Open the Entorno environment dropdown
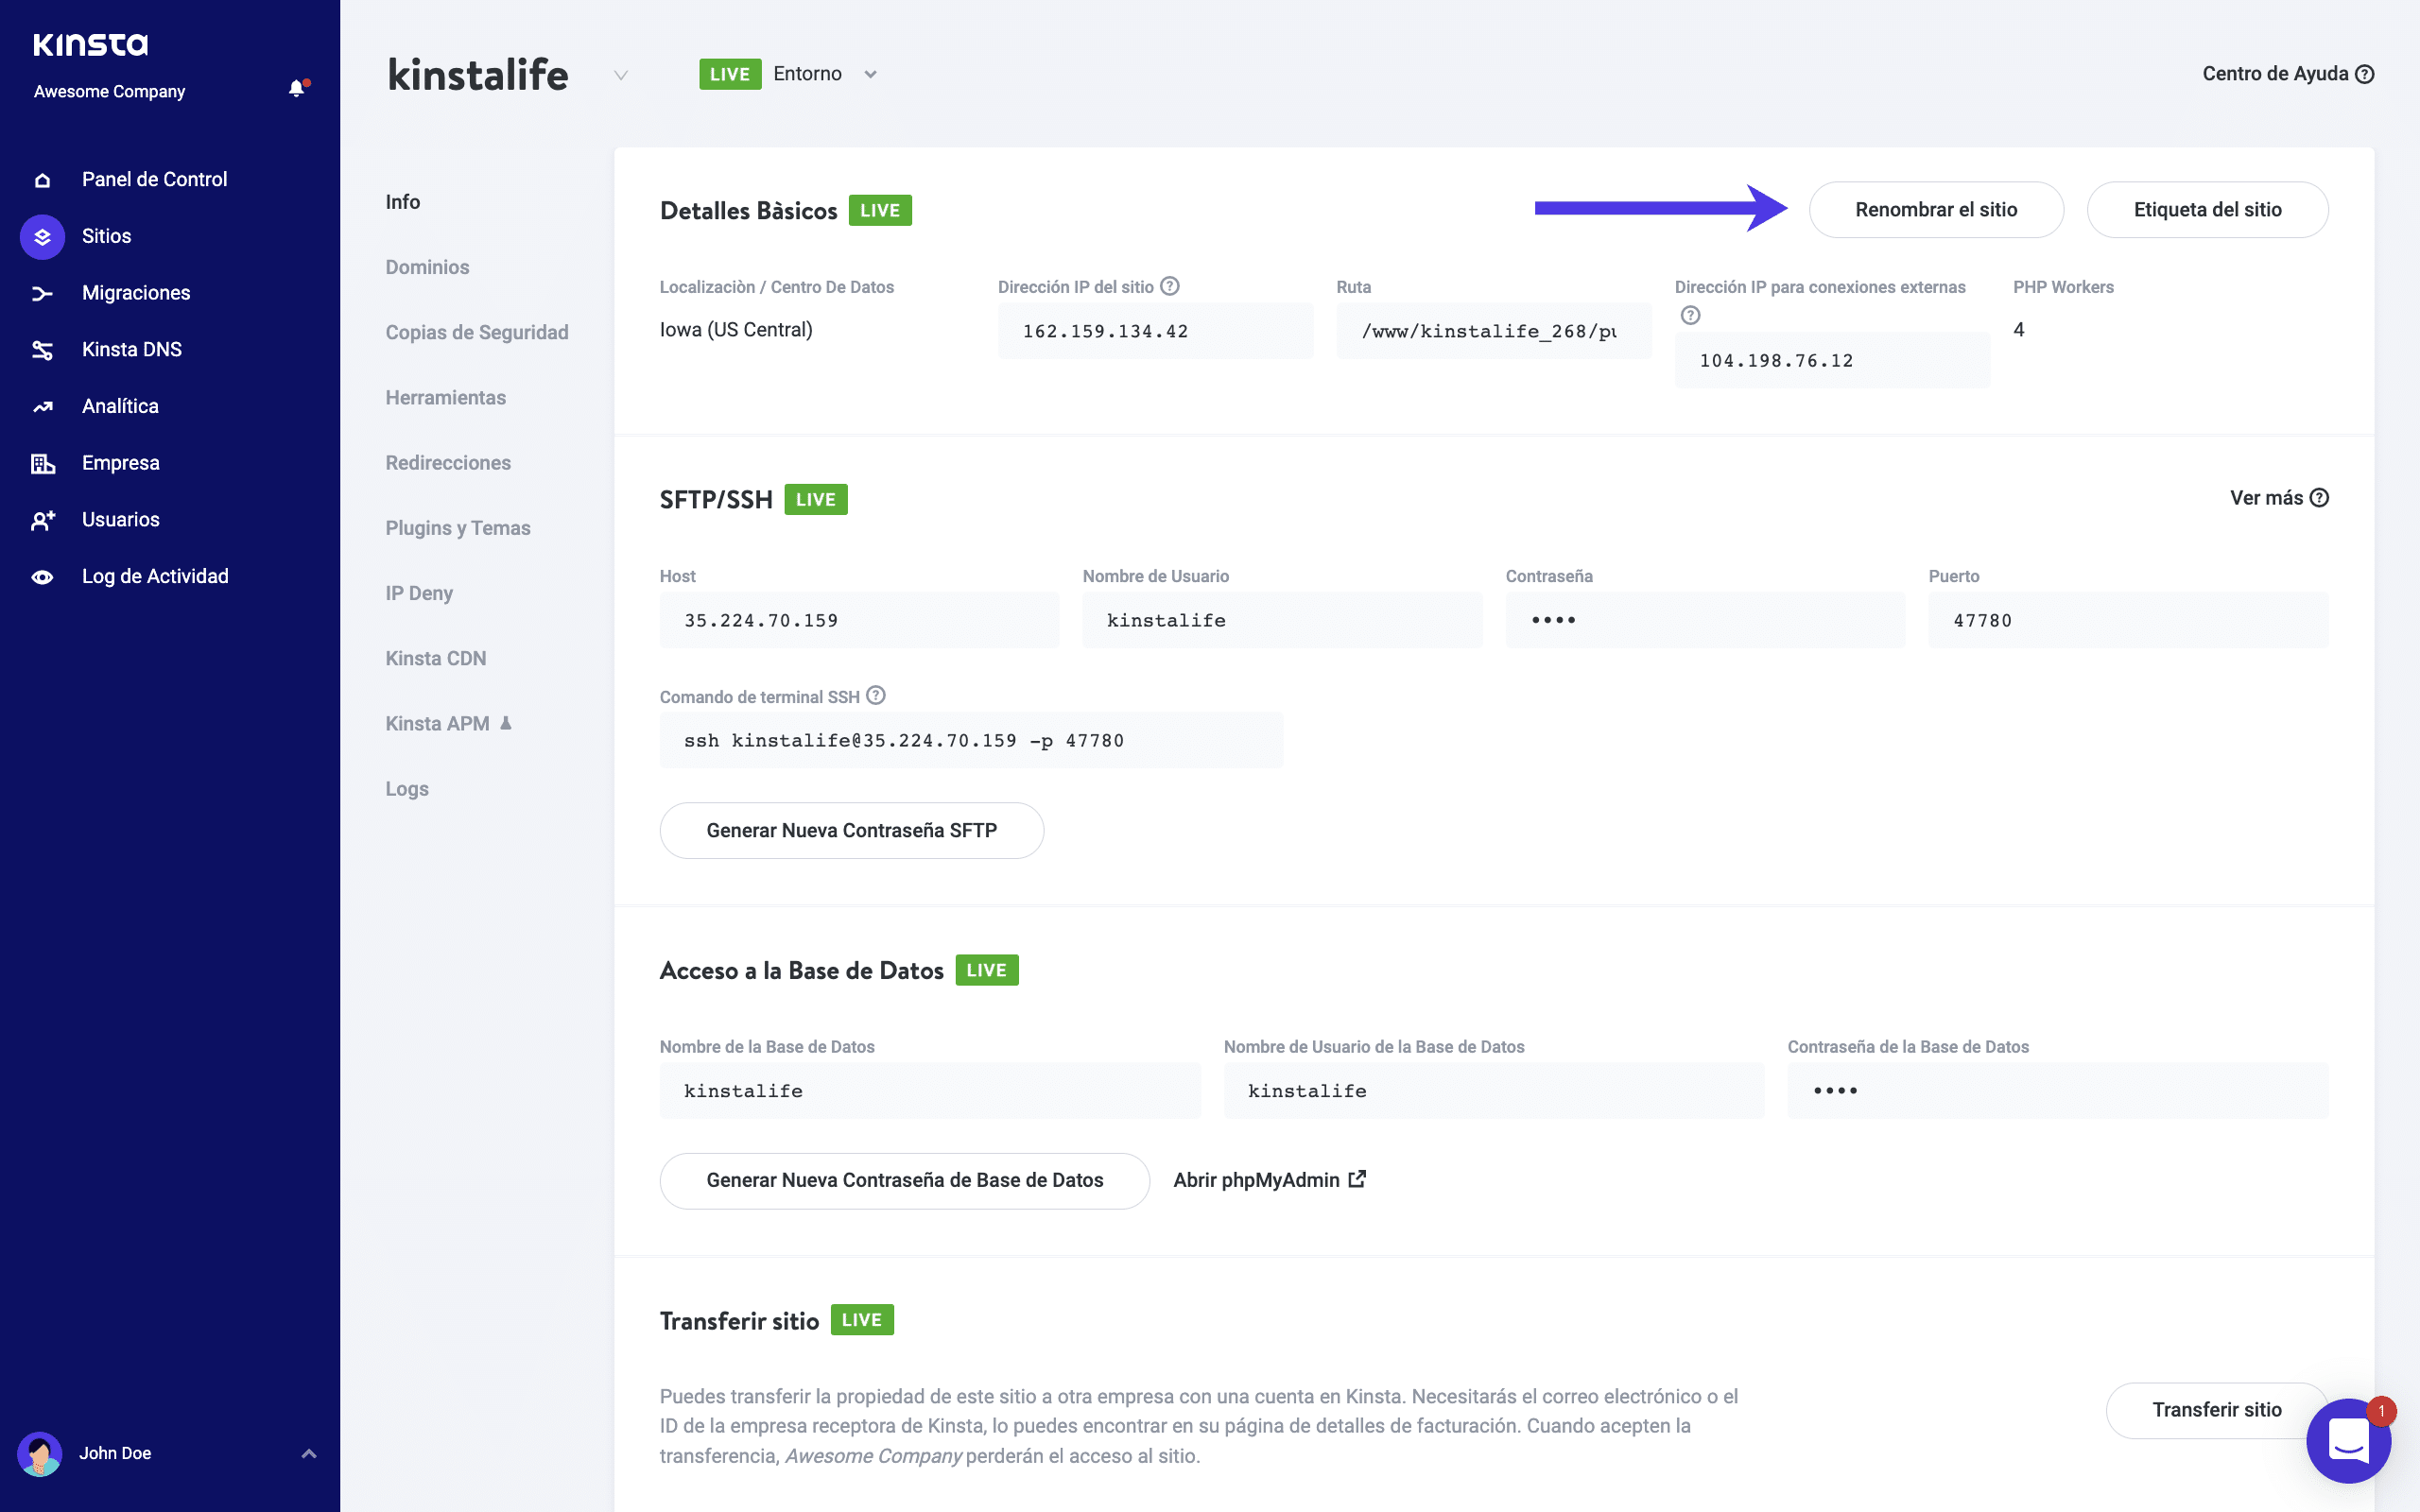Screen dimensions: 2420x1512 pyautogui.click(x=870, y=75)
